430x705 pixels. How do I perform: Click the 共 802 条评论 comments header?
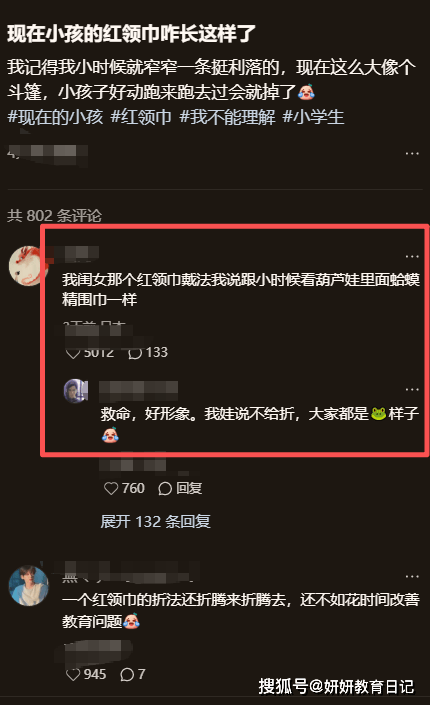pos(54,216)
